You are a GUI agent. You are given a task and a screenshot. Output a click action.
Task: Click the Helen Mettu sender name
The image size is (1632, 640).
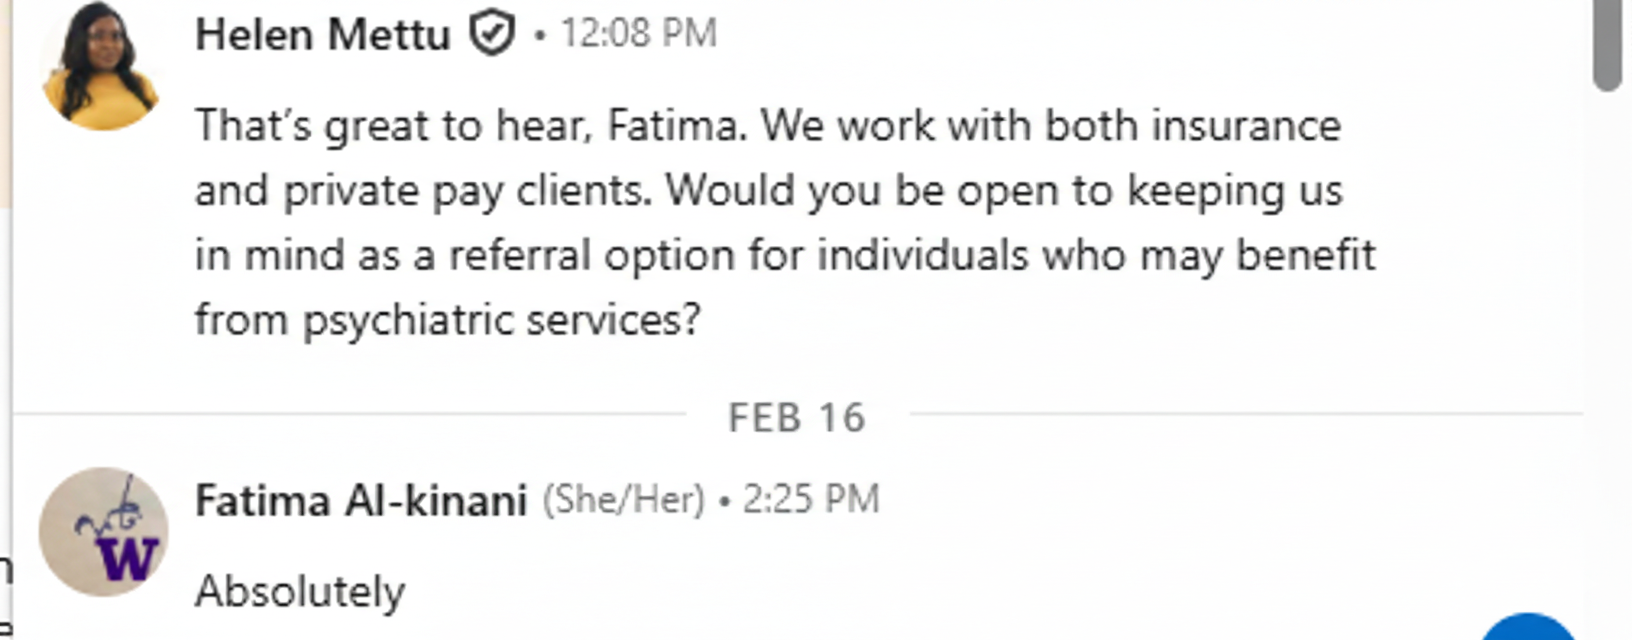pyautogui.click(x=323, y=35)
